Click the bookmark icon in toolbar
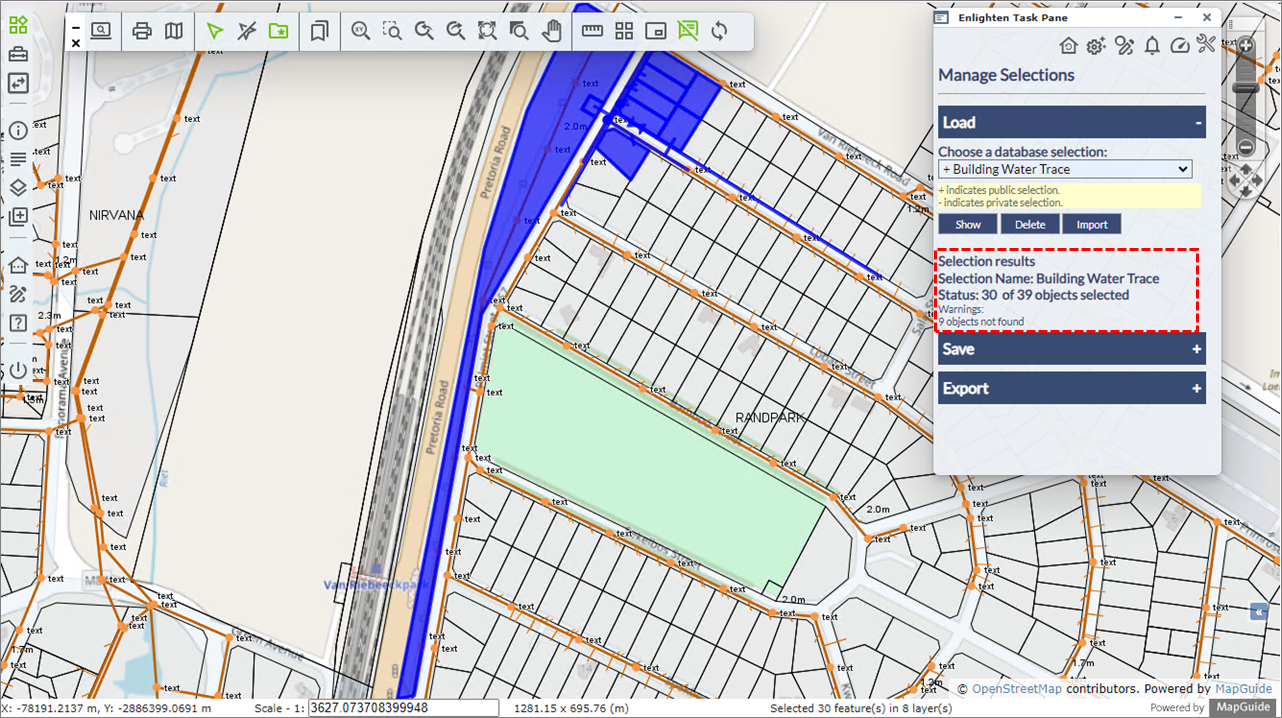Screen dimensions: 1282x718 coord(319,31)
